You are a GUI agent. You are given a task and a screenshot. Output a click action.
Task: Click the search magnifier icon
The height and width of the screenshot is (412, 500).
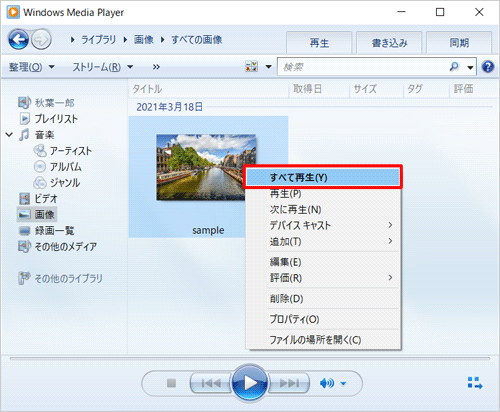pyautogui.click(x=454, y=67)
